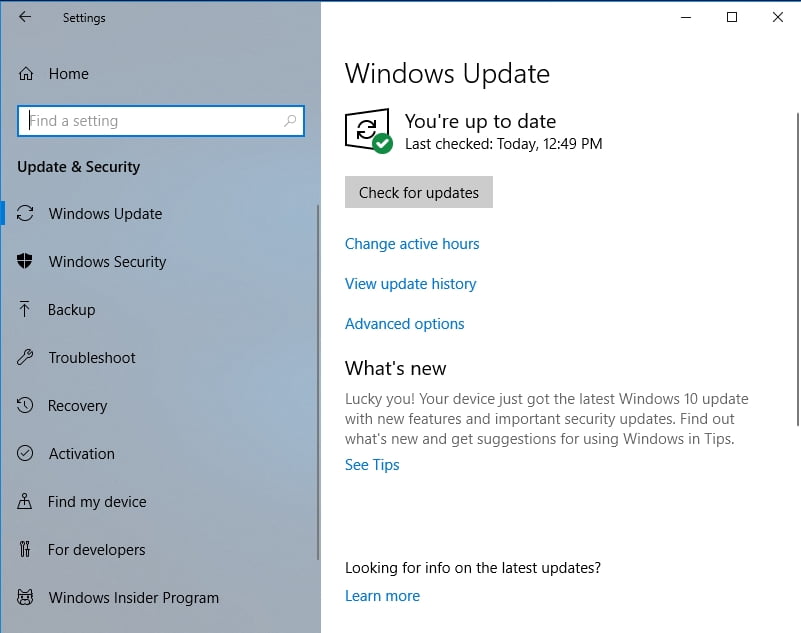
Task: Open Change active hours link
Action: 412,244
